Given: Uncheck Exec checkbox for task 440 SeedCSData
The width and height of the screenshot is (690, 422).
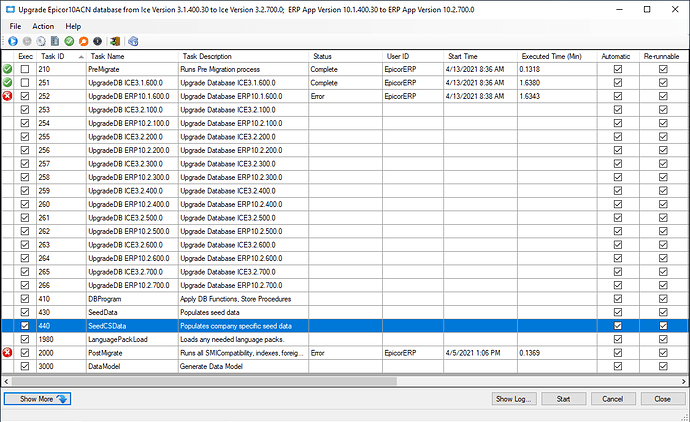Looking at the screenshot, I should pos(25,326).
